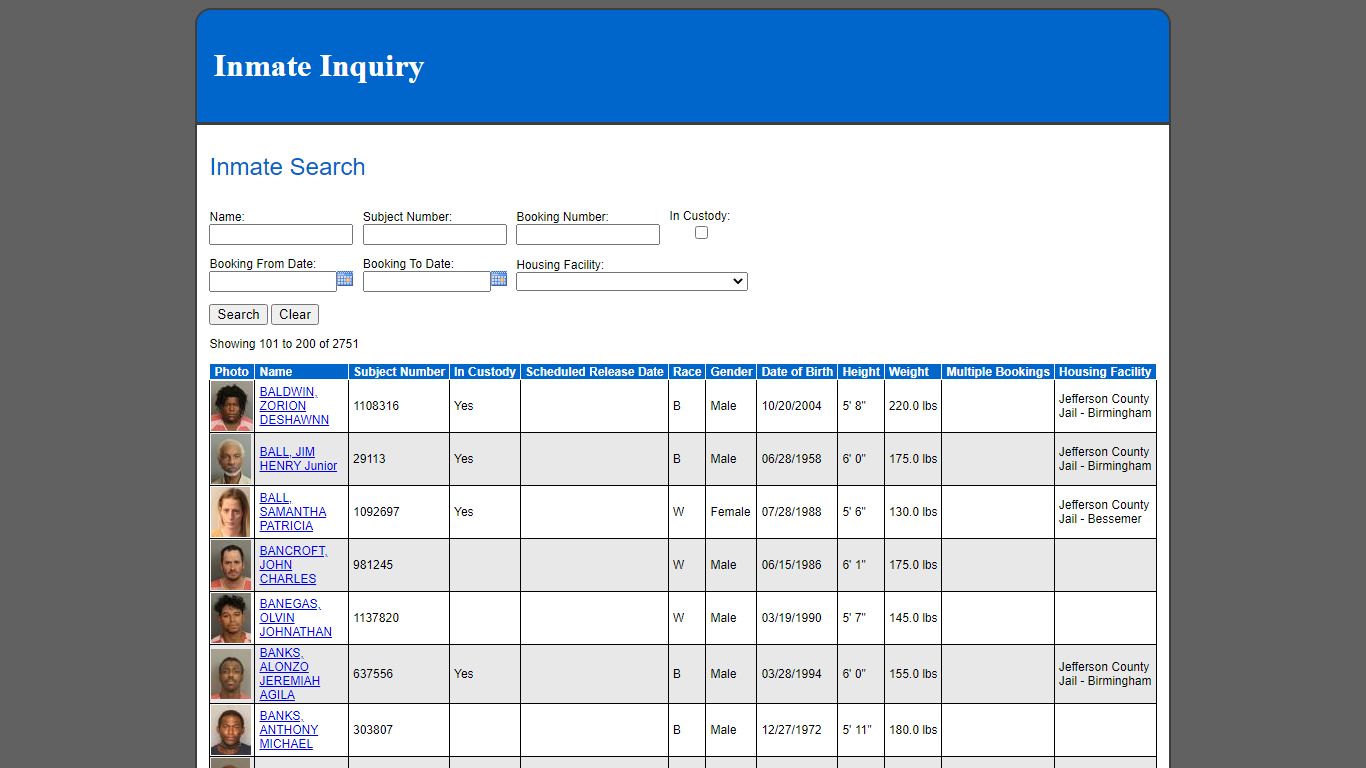The image size is (1366, 768).
Task: Click Jefferson County Jail - Bessemer cell
Action: point(1104,512)
